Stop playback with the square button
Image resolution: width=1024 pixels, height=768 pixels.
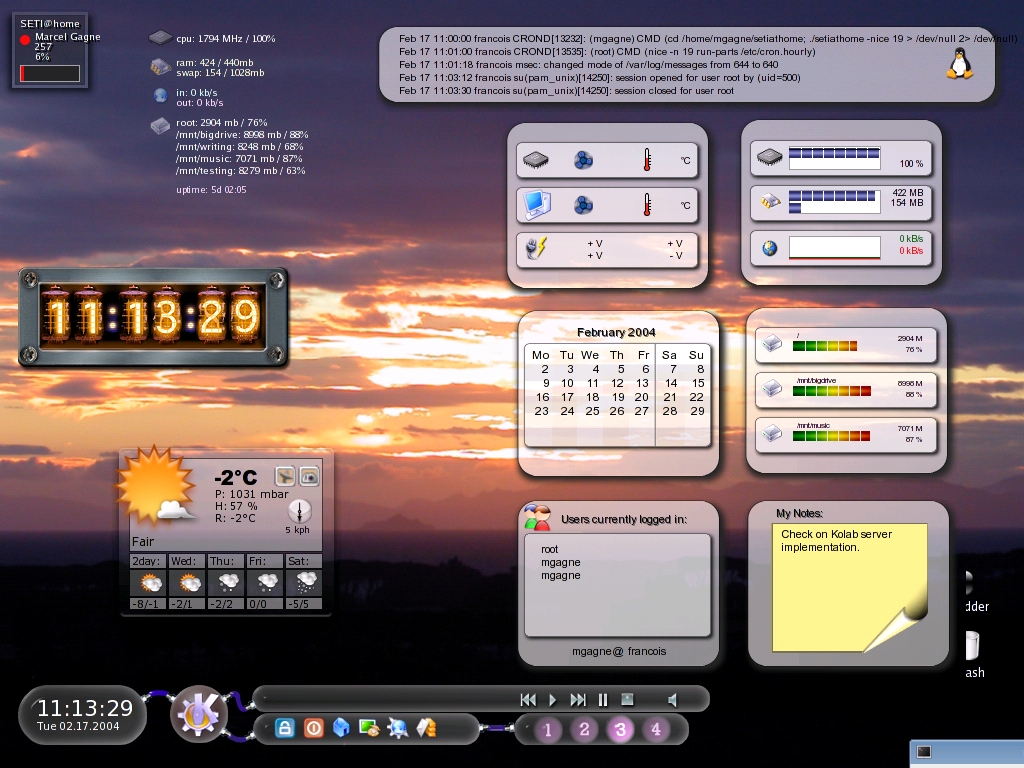coord(628,700)
